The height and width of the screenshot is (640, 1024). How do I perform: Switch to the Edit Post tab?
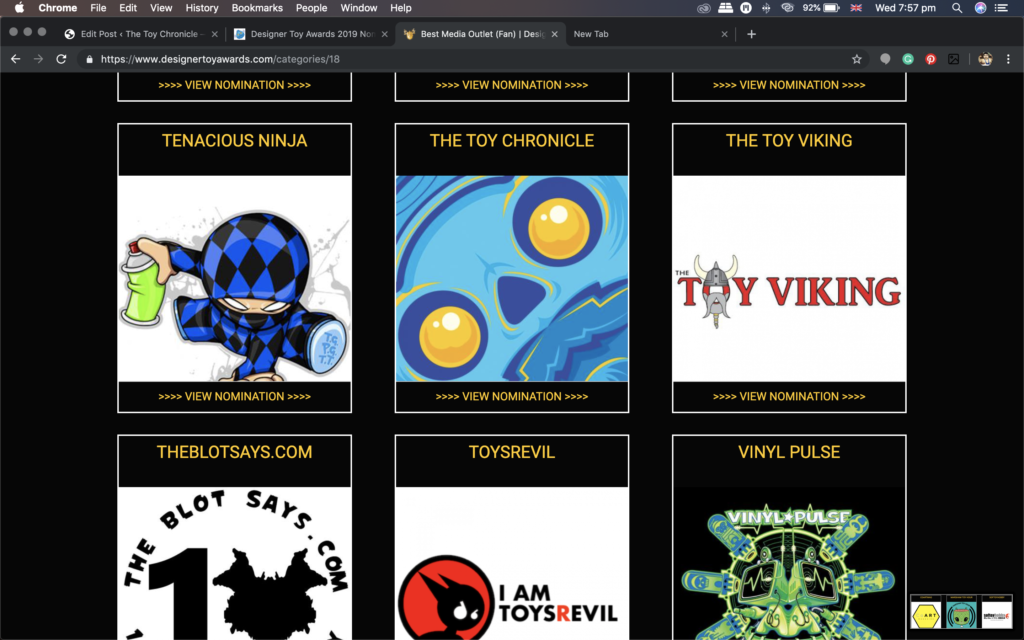(x=138, y=34)
